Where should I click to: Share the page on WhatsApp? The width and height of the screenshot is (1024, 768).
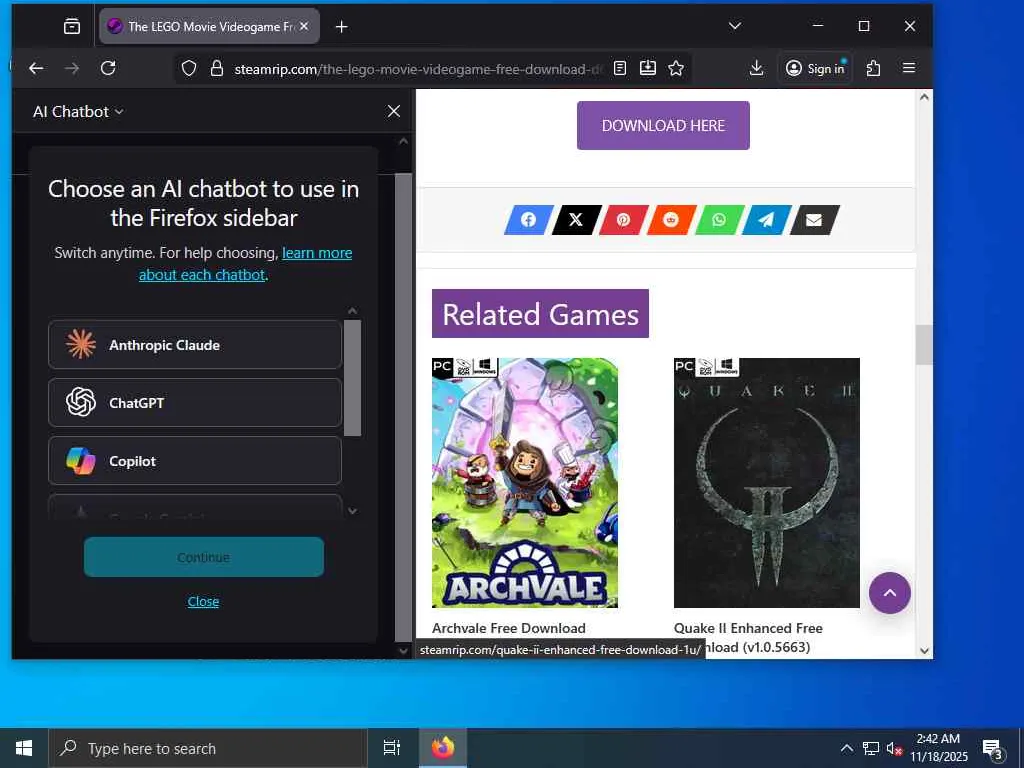[x=718, y=219]
